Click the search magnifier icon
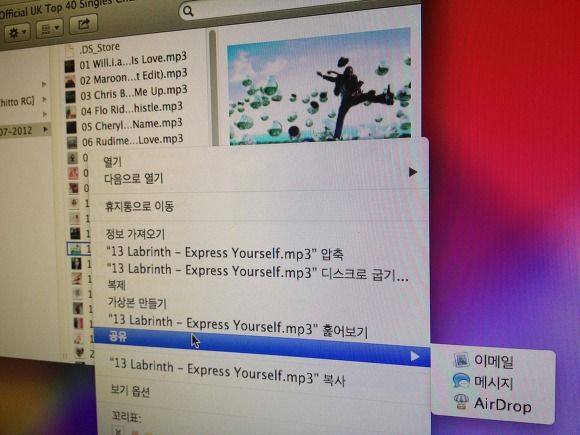This screenshot has height=435, width=580. (188, 11)
